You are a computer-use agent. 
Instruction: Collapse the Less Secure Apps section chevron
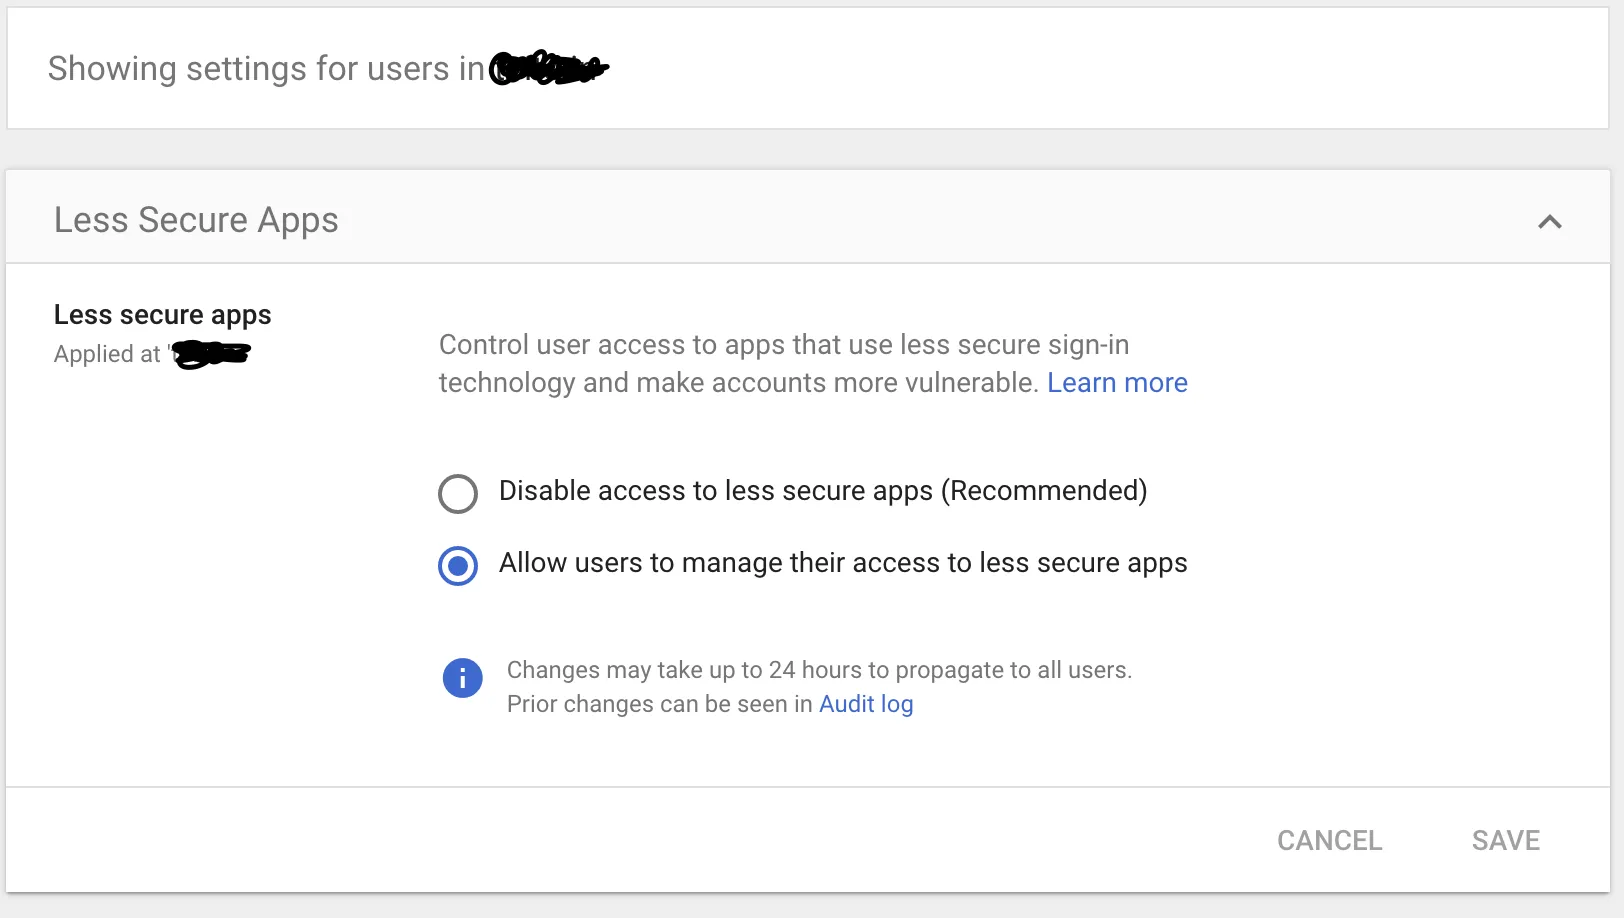tap(1549, 222)
